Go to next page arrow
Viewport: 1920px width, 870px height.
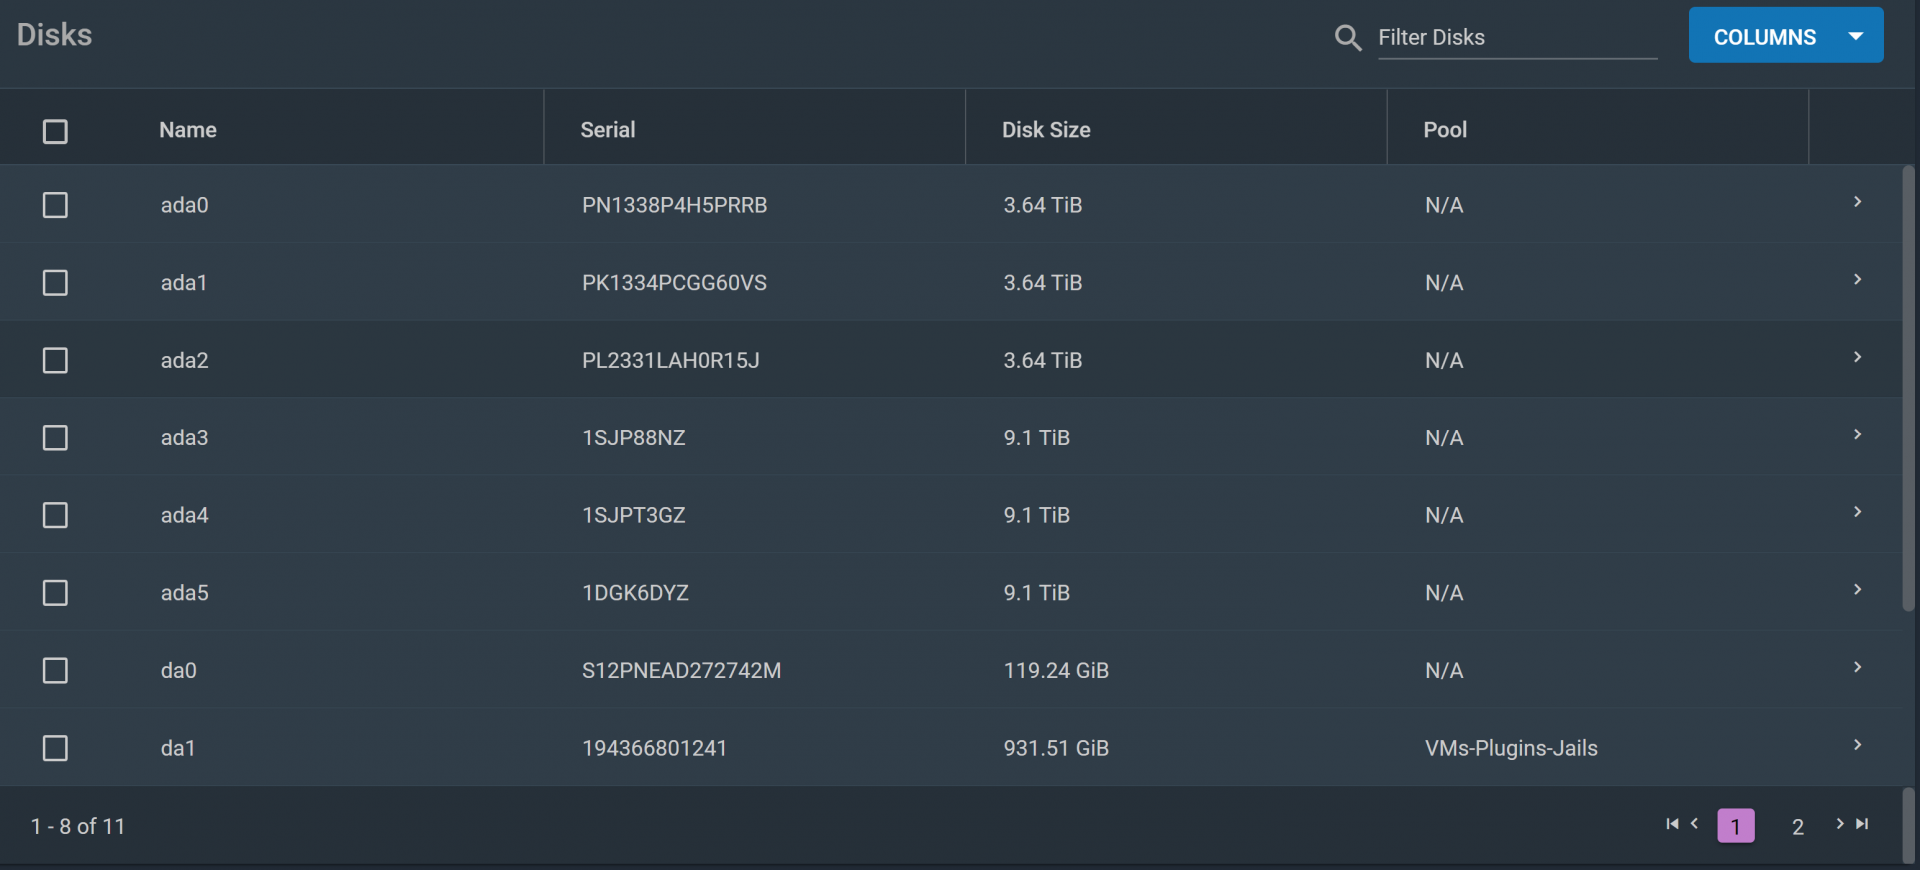coord(1839,824)
